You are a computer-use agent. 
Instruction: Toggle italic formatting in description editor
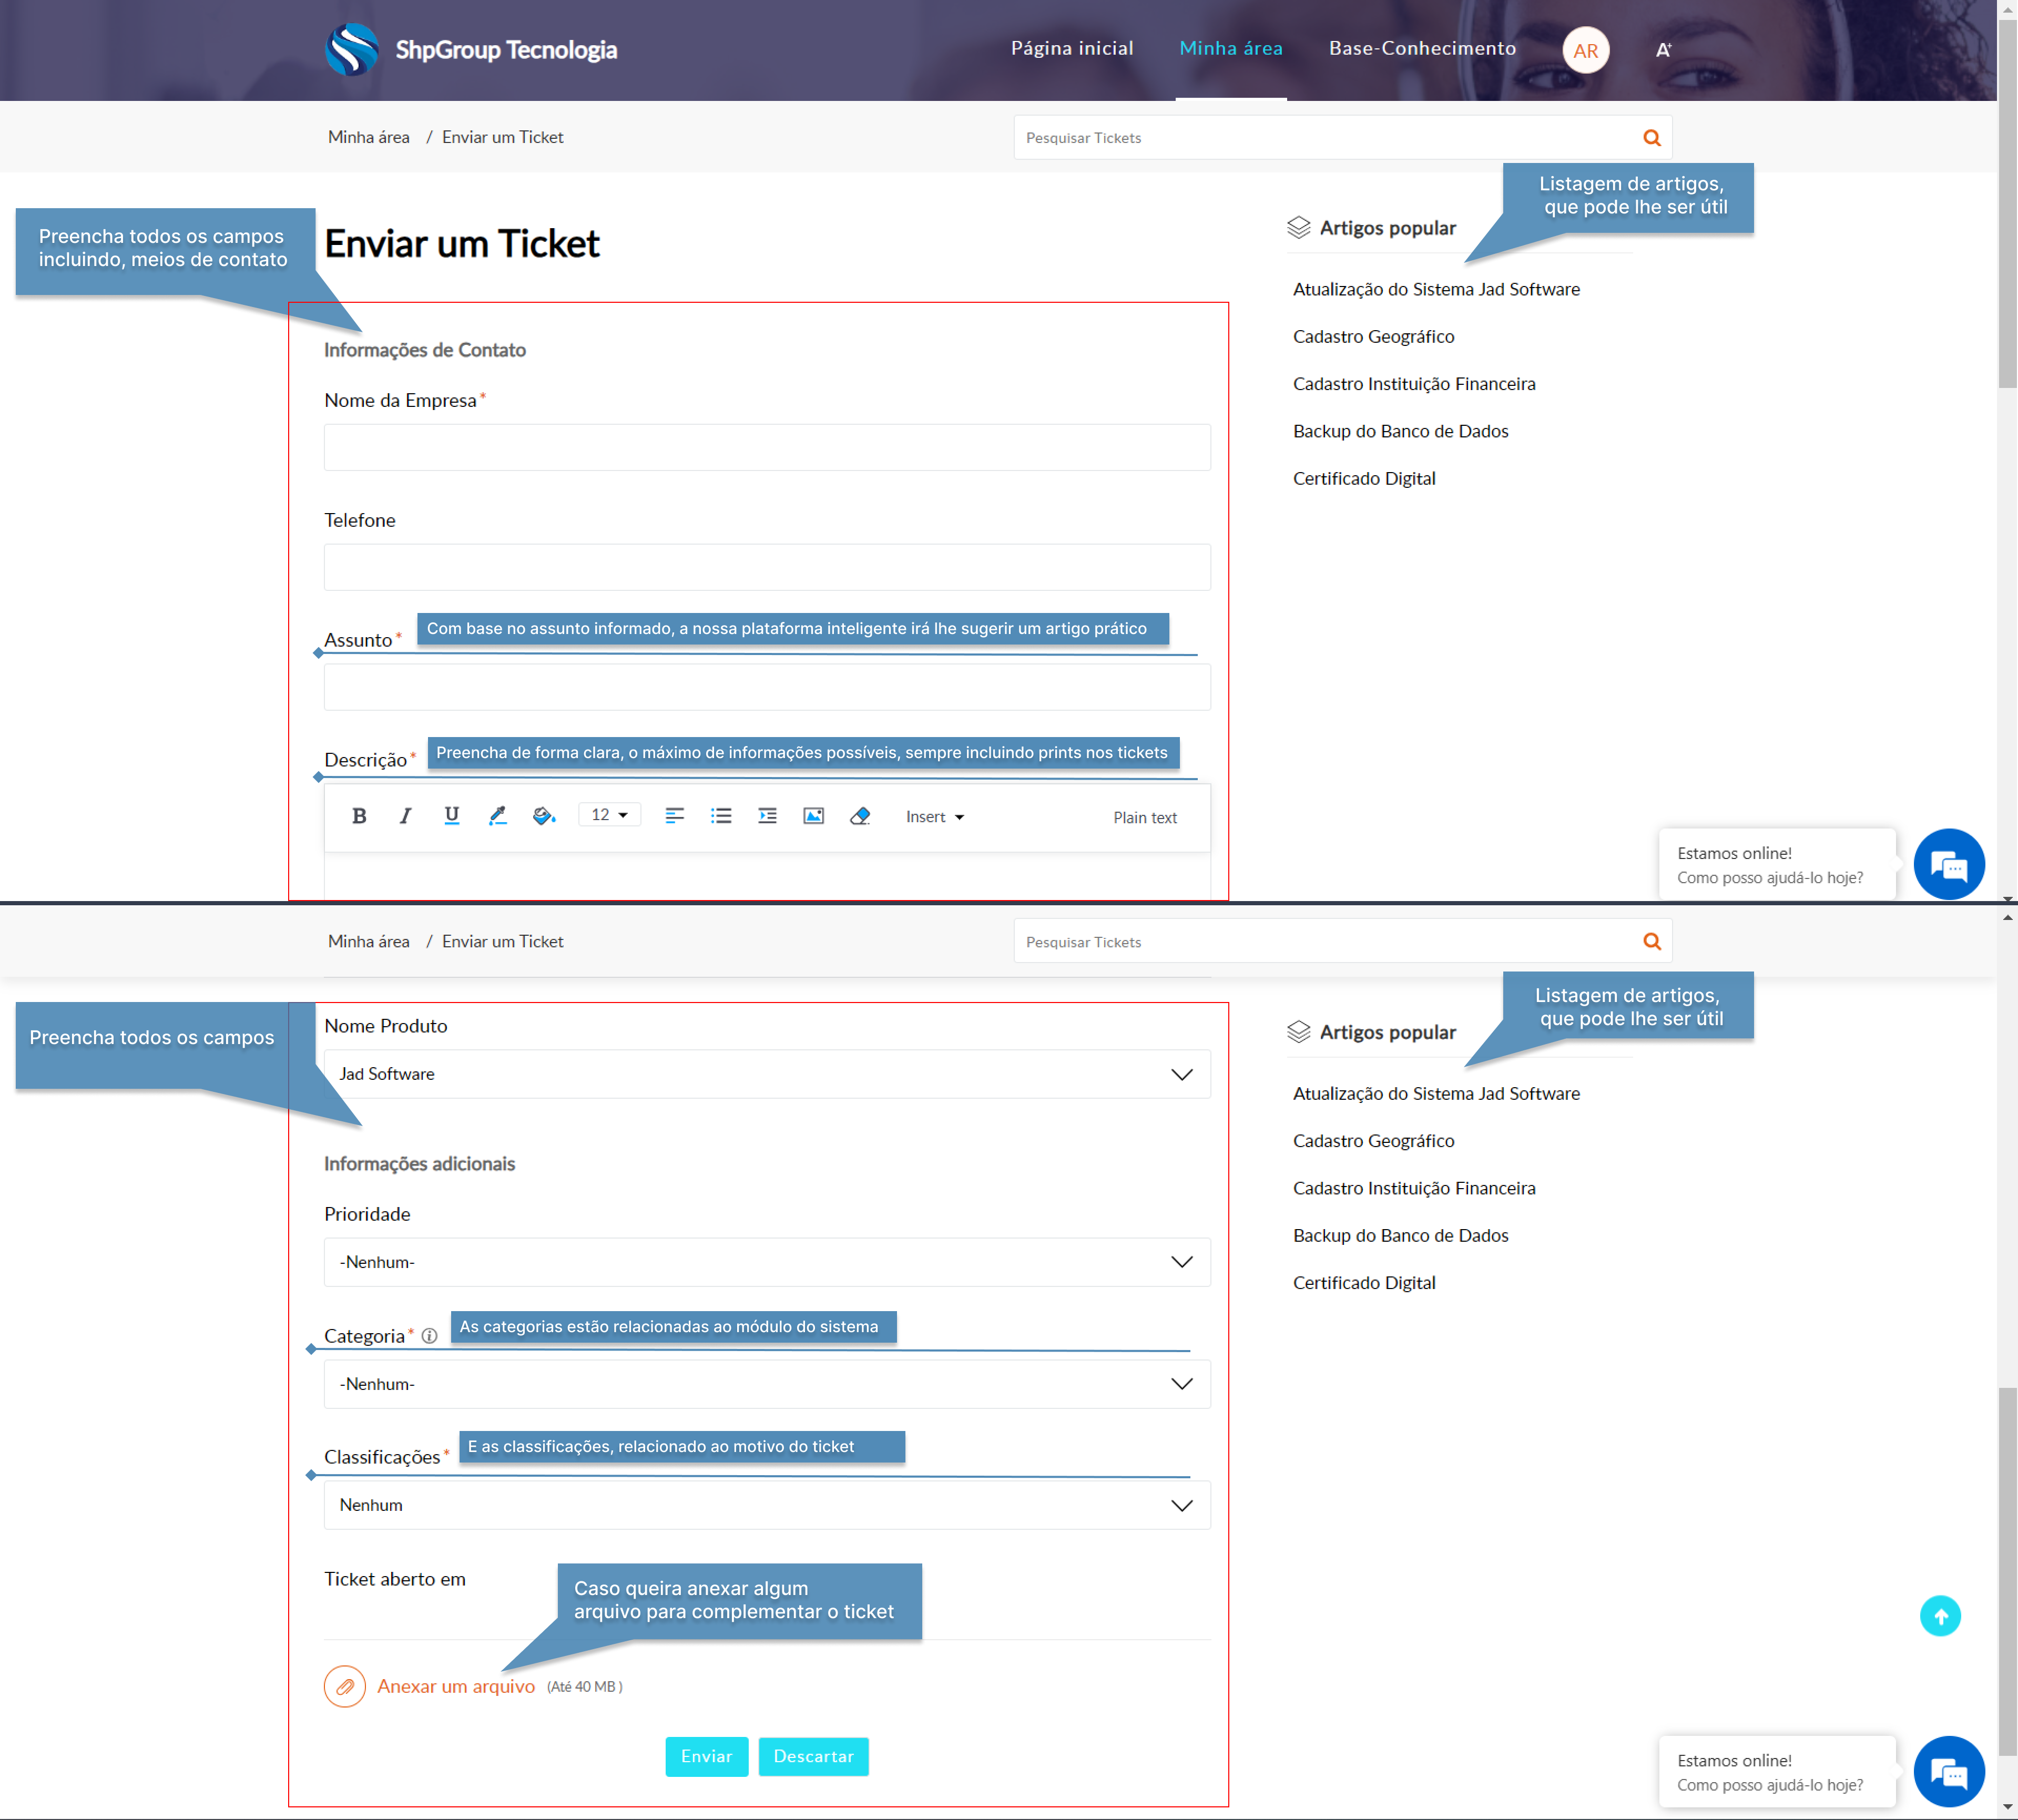[x=405, y=816]
